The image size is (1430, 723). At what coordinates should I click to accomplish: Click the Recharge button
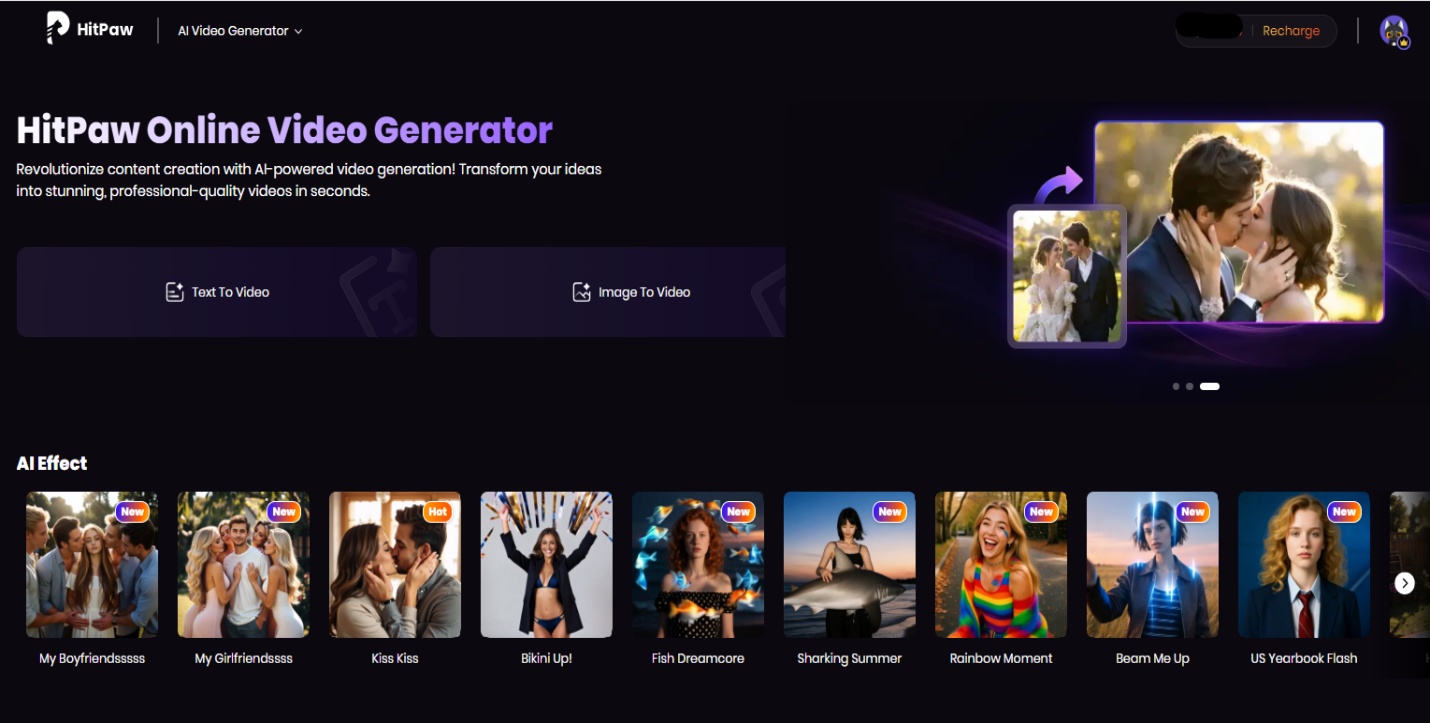(1290, 31)
